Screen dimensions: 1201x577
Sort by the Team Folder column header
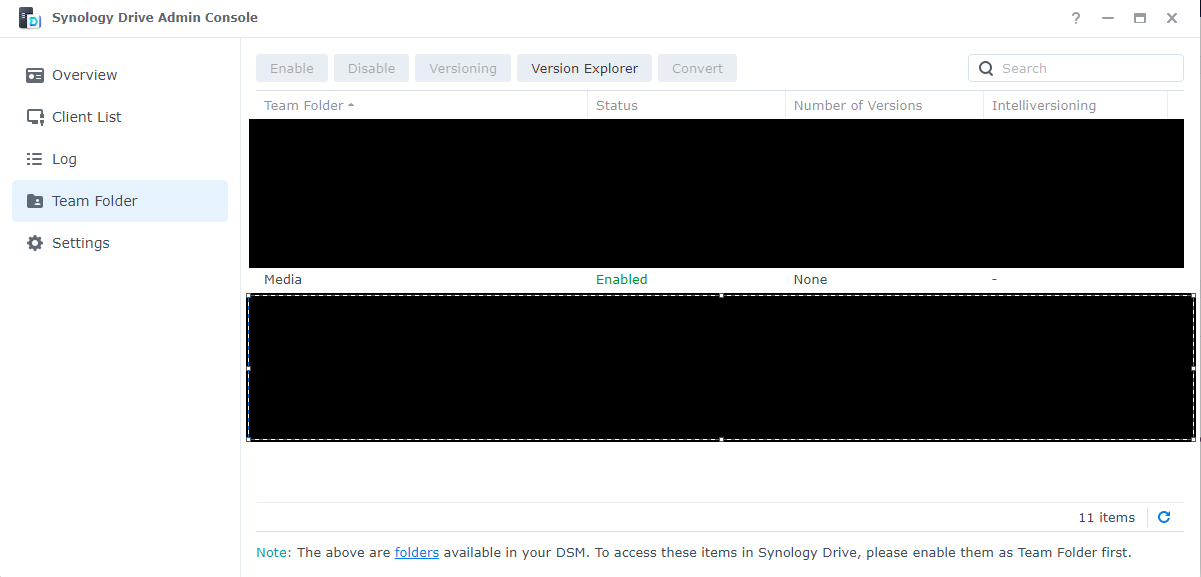pyautogui.click(x=303, y=105)
